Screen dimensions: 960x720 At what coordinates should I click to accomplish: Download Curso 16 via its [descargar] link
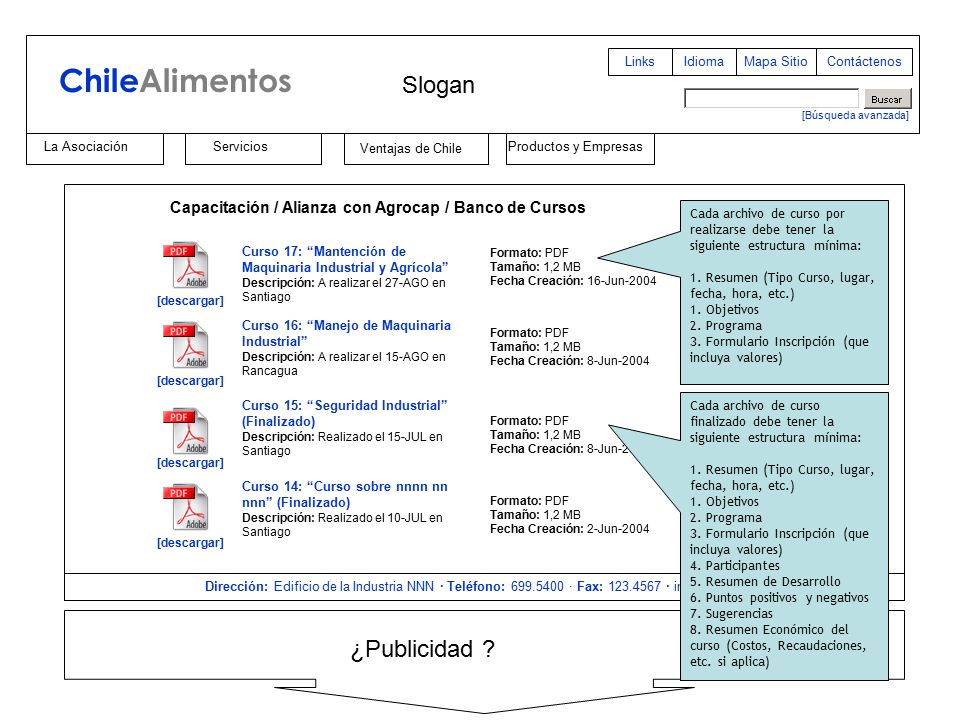(x=190, y=381)
